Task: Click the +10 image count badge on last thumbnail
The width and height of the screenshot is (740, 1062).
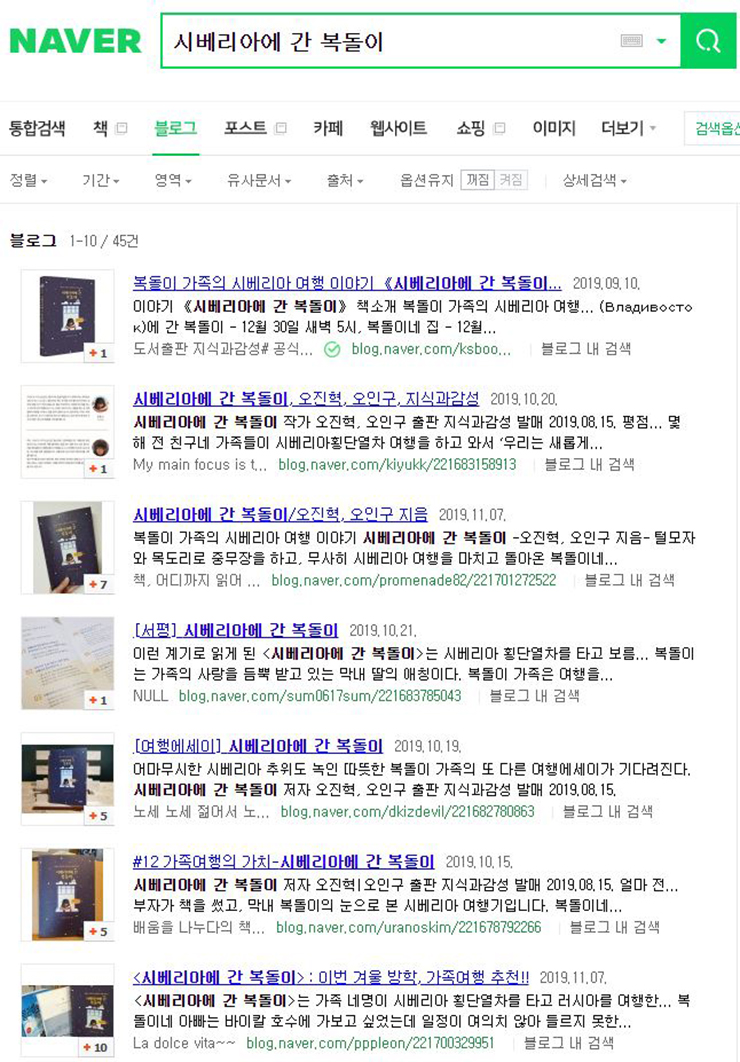Action: point(95,1047)
